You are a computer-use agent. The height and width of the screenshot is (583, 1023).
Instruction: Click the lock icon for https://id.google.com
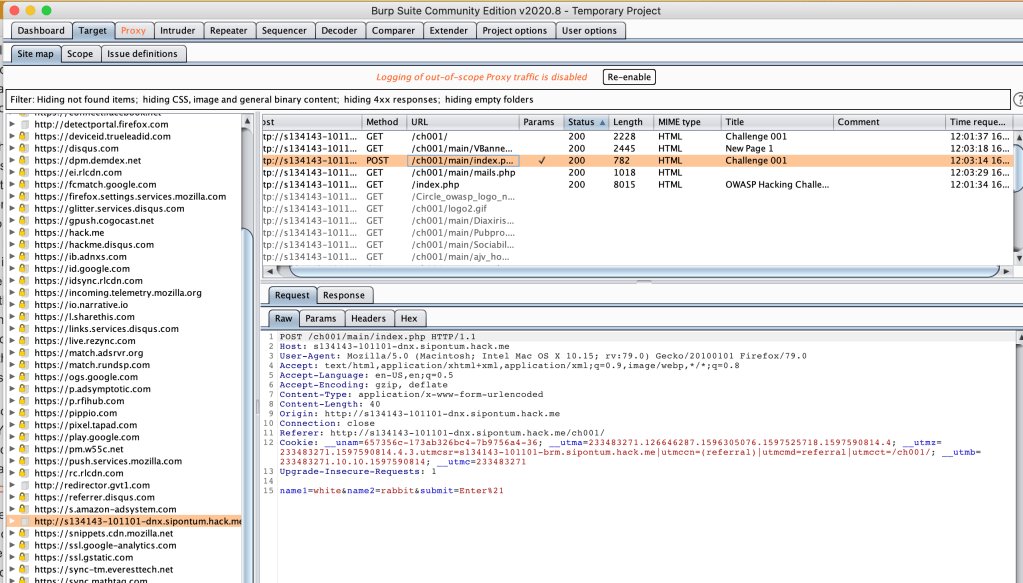coord(24,269)
